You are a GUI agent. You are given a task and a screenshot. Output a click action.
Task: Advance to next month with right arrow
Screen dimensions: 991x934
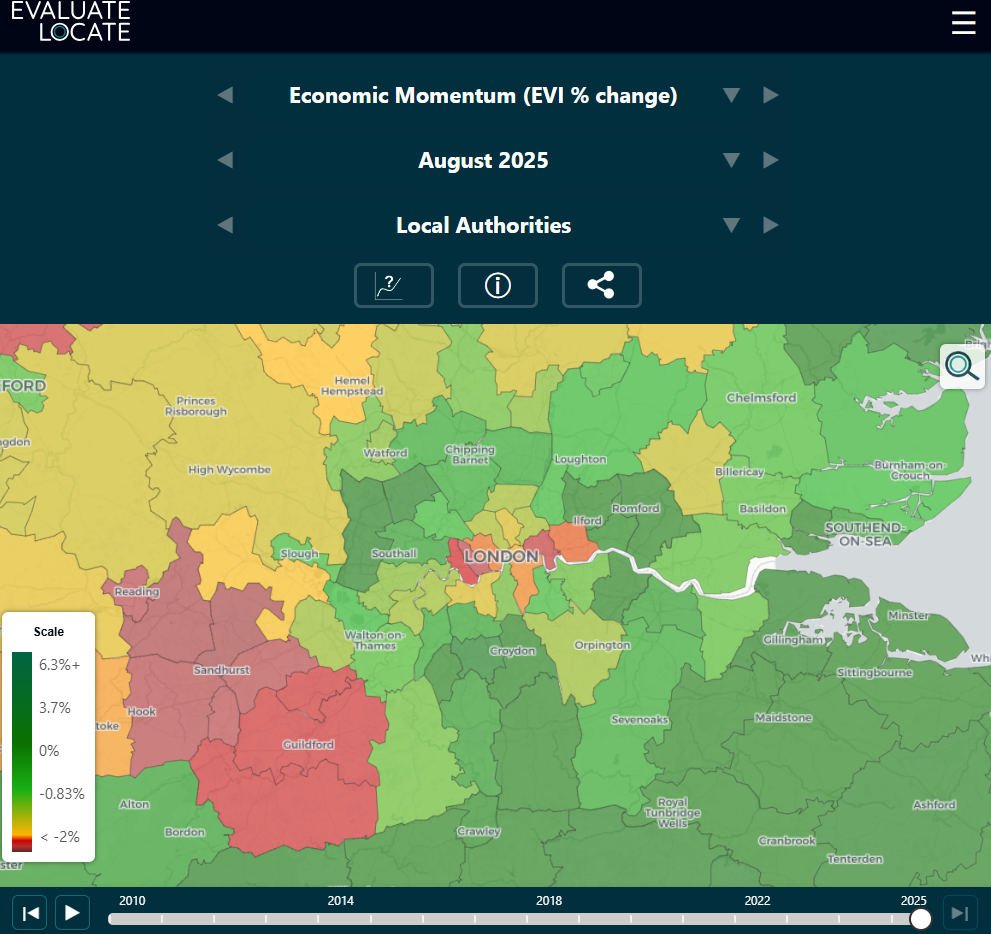click(x=771, y=160)
